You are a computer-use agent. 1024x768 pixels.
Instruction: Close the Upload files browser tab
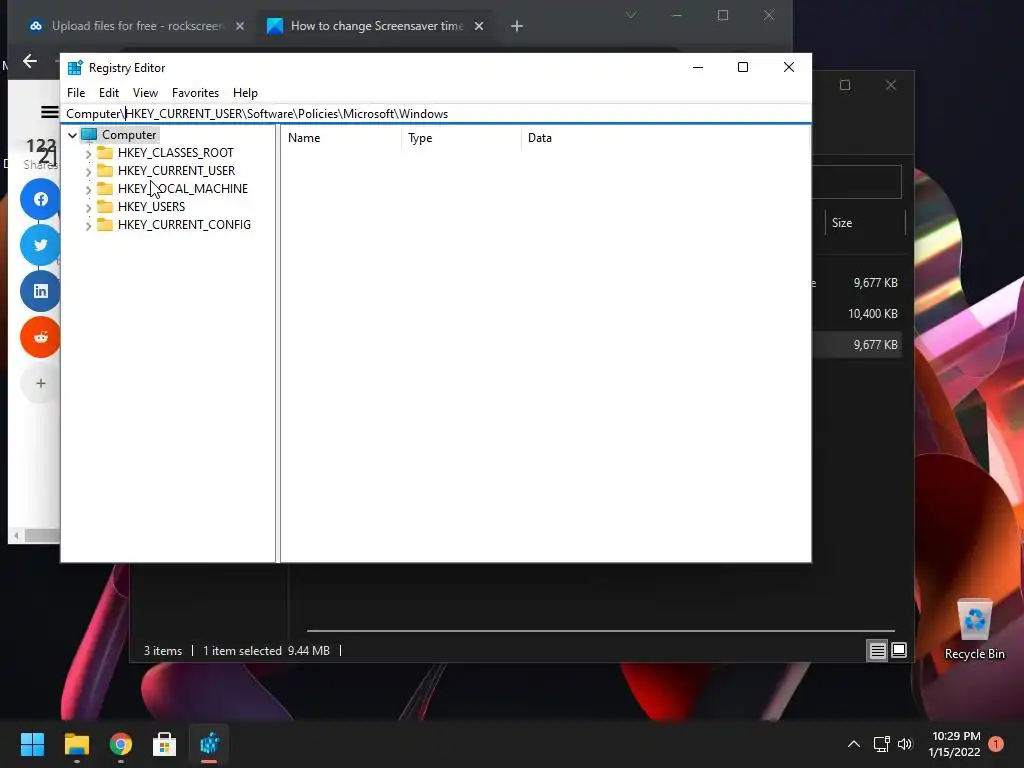click(x=240, y=26)
